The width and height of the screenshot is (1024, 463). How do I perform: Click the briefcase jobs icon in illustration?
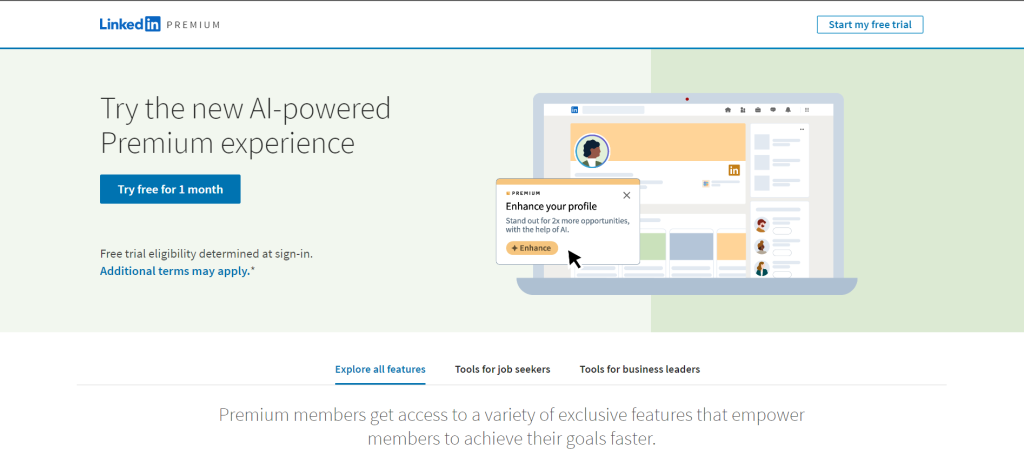[x=758, y=109]
